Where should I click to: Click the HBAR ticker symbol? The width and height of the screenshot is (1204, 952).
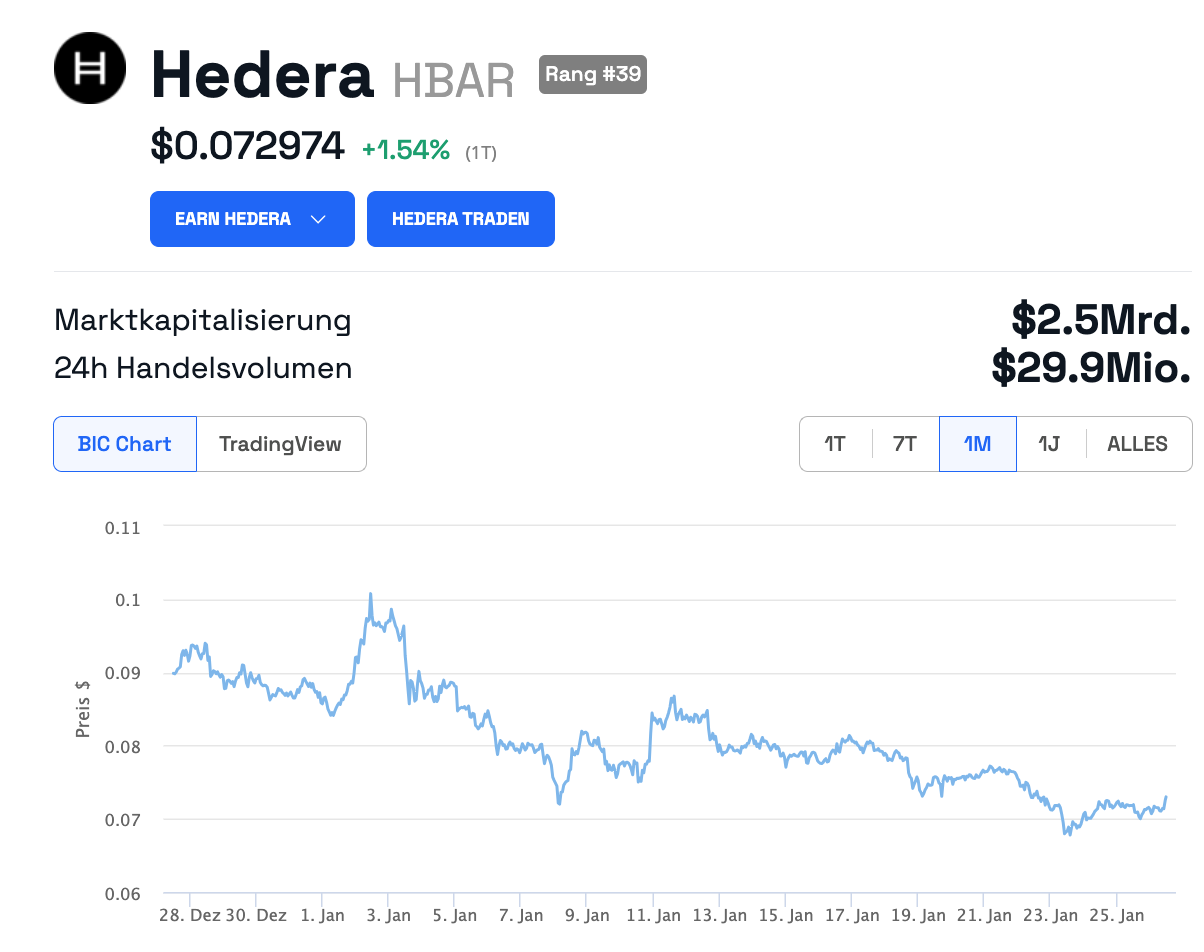(x=453, y=80)
